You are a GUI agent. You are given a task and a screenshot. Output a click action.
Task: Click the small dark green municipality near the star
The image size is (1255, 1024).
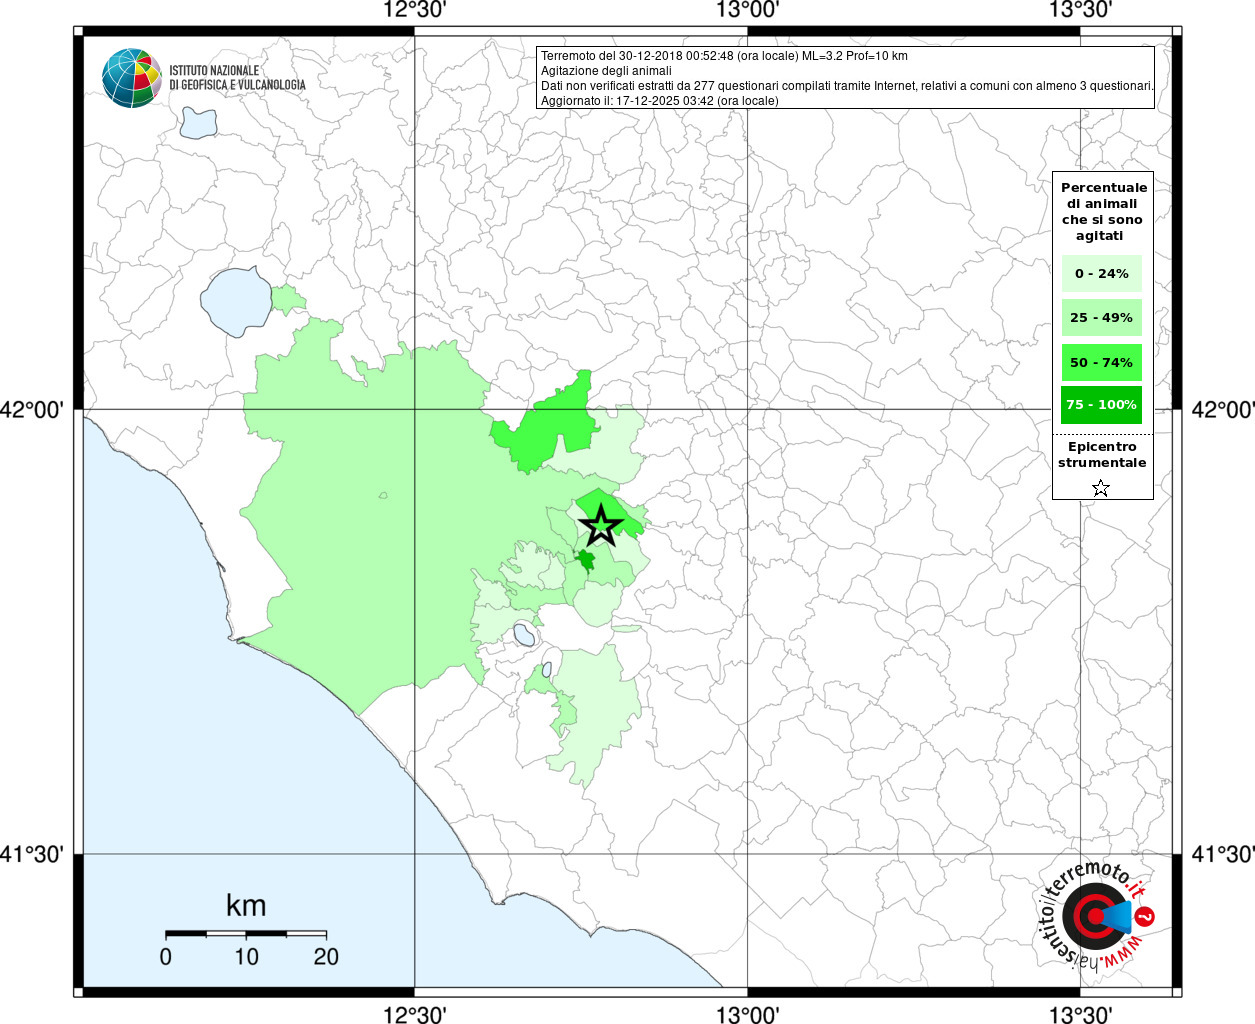pyautogui.click(x=584, y=561)
